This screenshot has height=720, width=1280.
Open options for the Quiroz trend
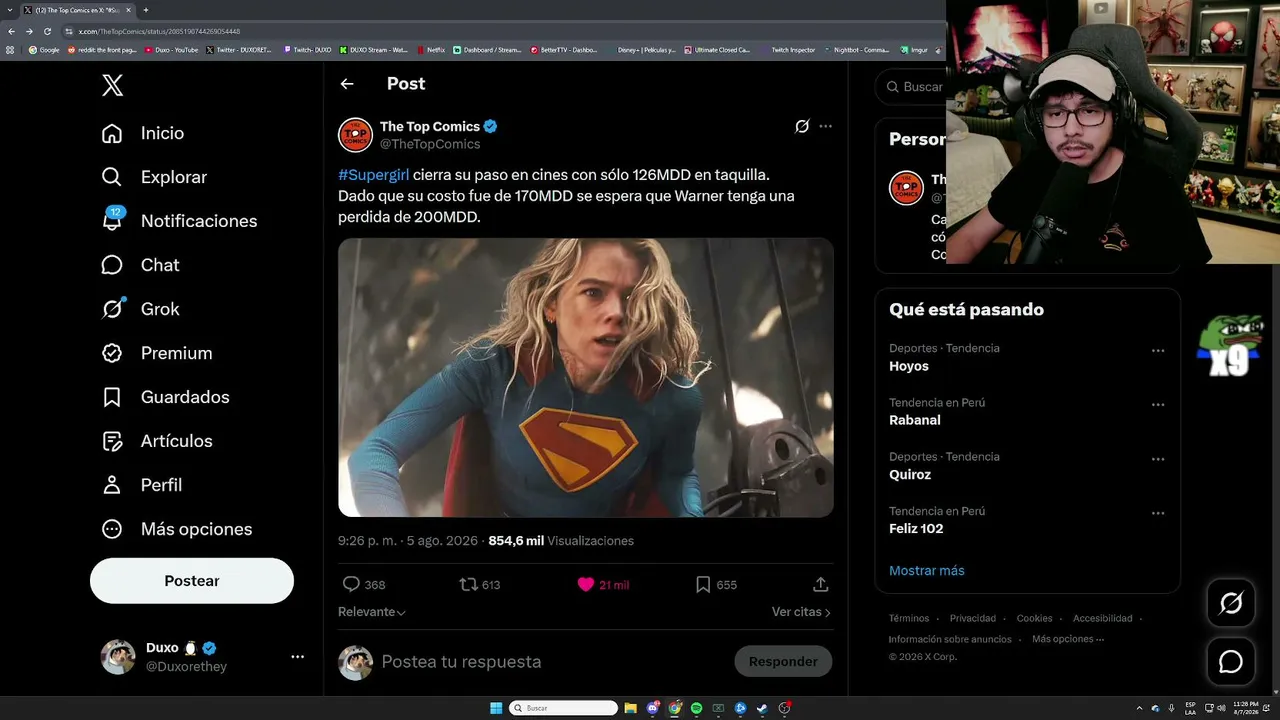[x=1158, y=459]
